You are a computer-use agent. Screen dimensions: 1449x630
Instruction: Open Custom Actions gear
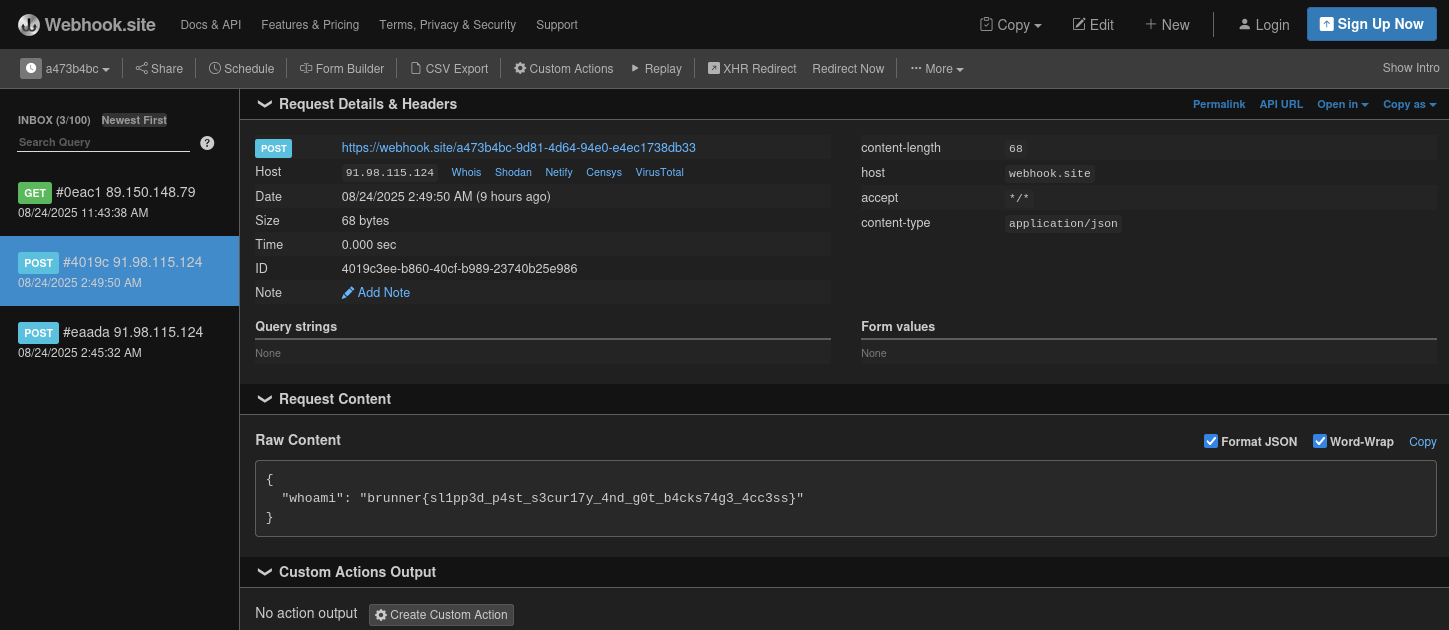520,69
